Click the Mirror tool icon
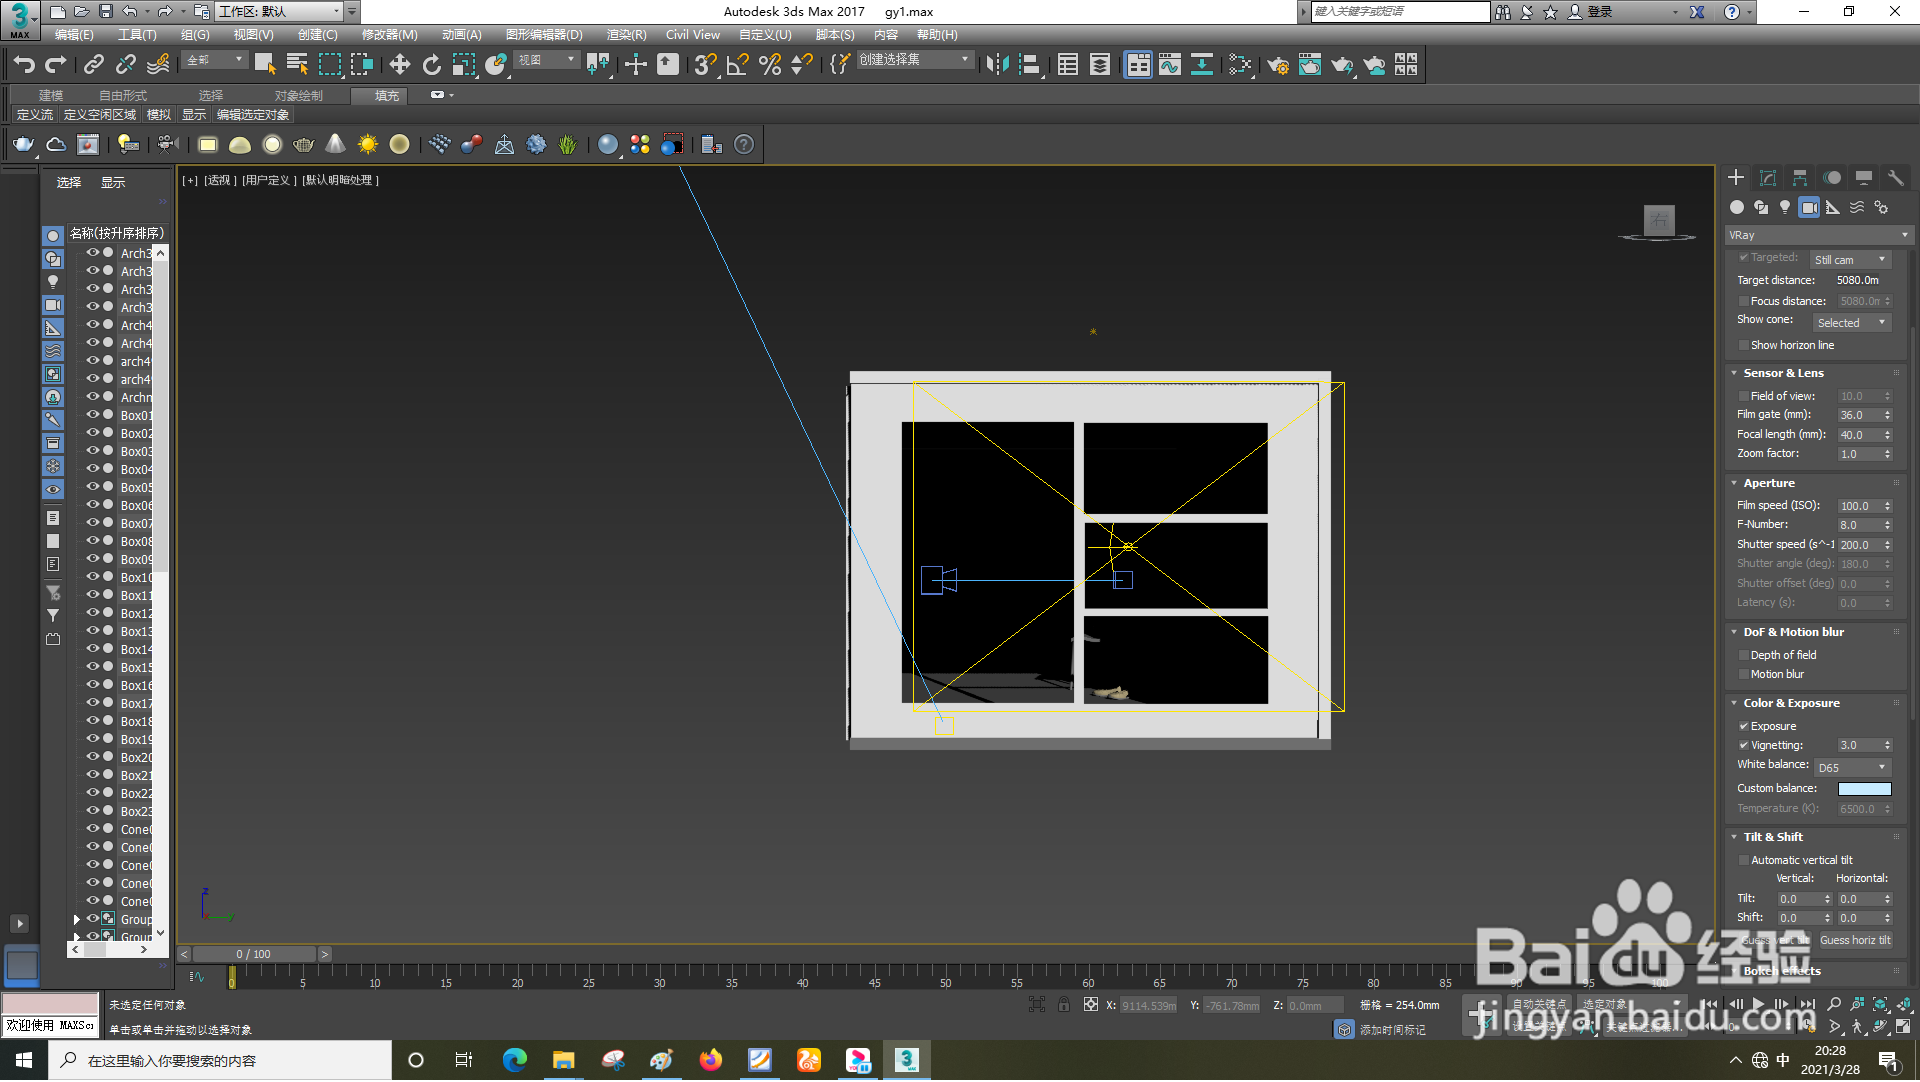Viewport: 1920px width, 1082px height. 996,65
